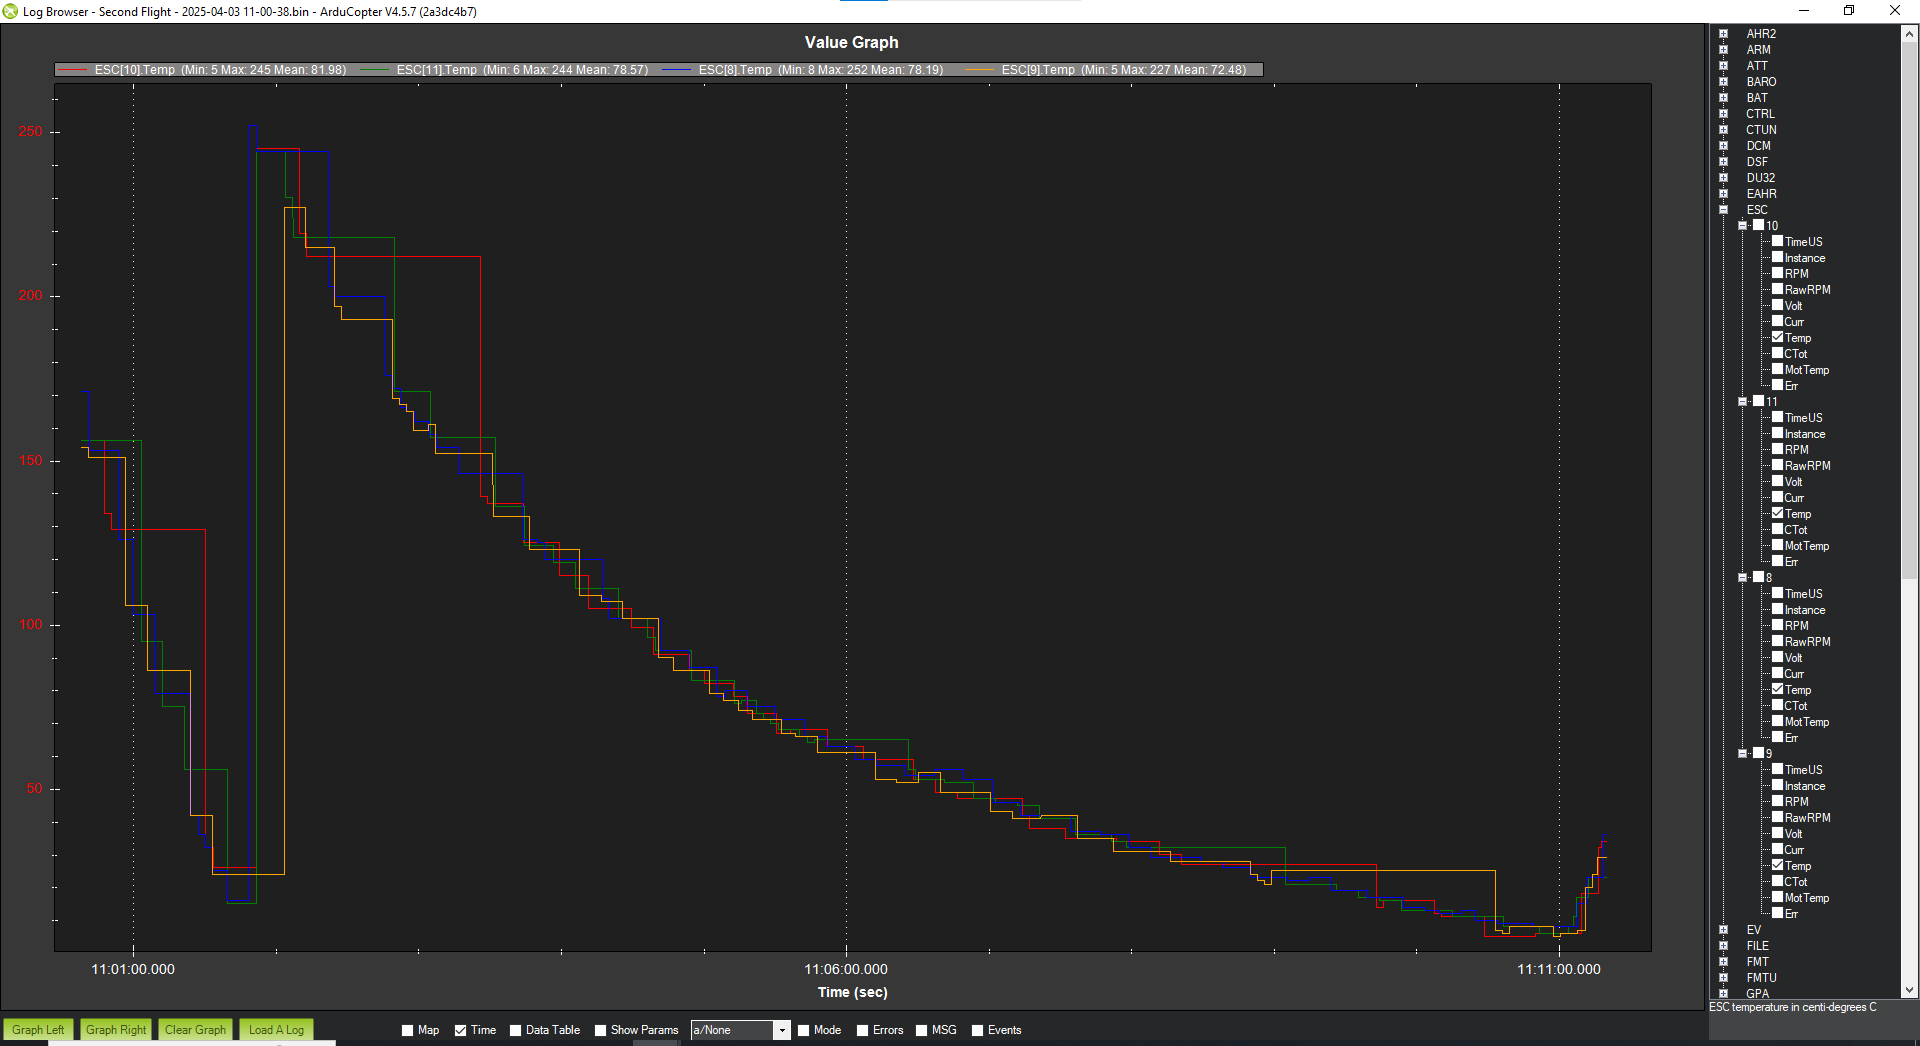Check the ESC 11 group checkbox
The width and height of the screenshot is (1920, 1046).
coord(1758,401)
